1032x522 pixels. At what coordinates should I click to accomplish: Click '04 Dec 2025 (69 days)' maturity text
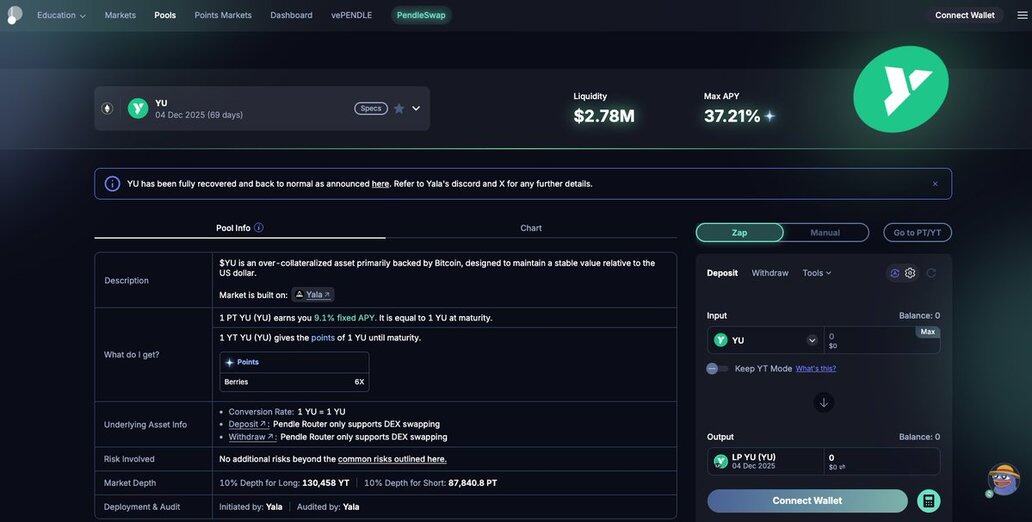[199, 115]
